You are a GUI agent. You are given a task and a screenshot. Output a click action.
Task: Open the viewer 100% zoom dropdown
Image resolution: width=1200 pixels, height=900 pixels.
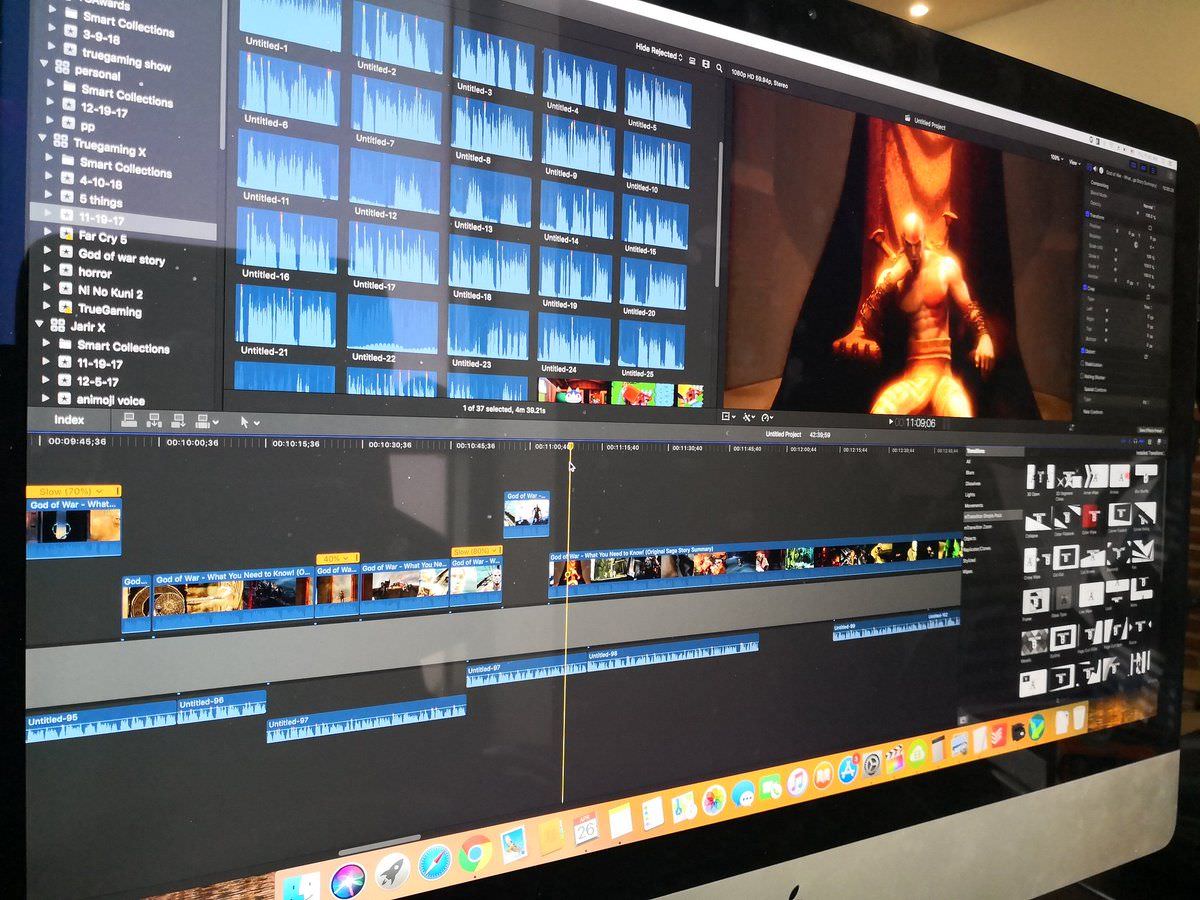1057,157
